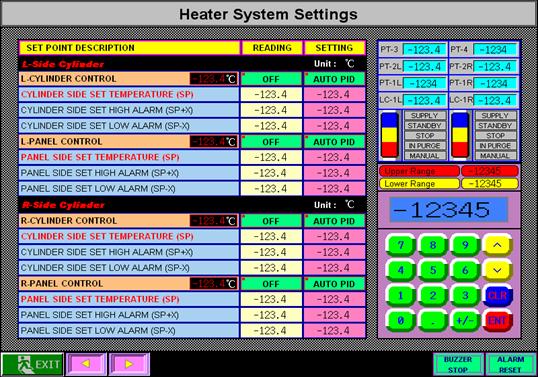The height and width of the screenshot is (377, 538).
Task: Click the ALARM RESET button
Action: pyautogui.click(x=511, y=364)
